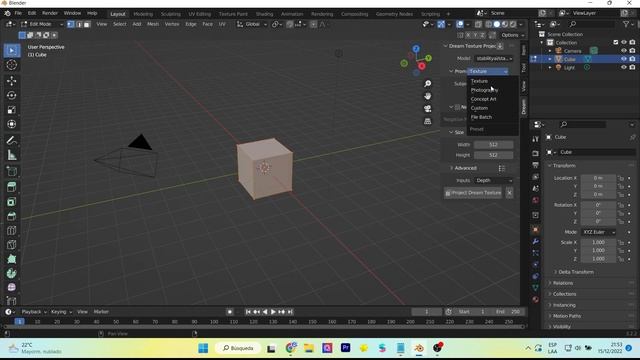Toggle Cube visibility eye in outliner

click(624, 59)
